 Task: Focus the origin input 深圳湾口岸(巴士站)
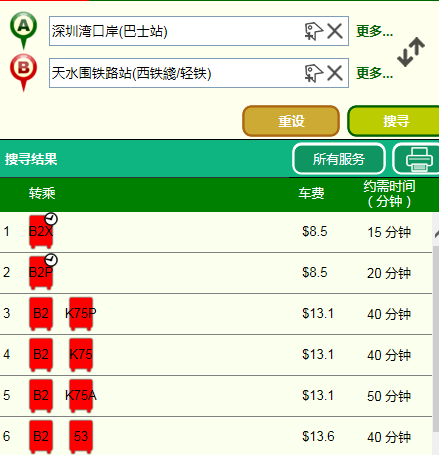pos(175,31)
